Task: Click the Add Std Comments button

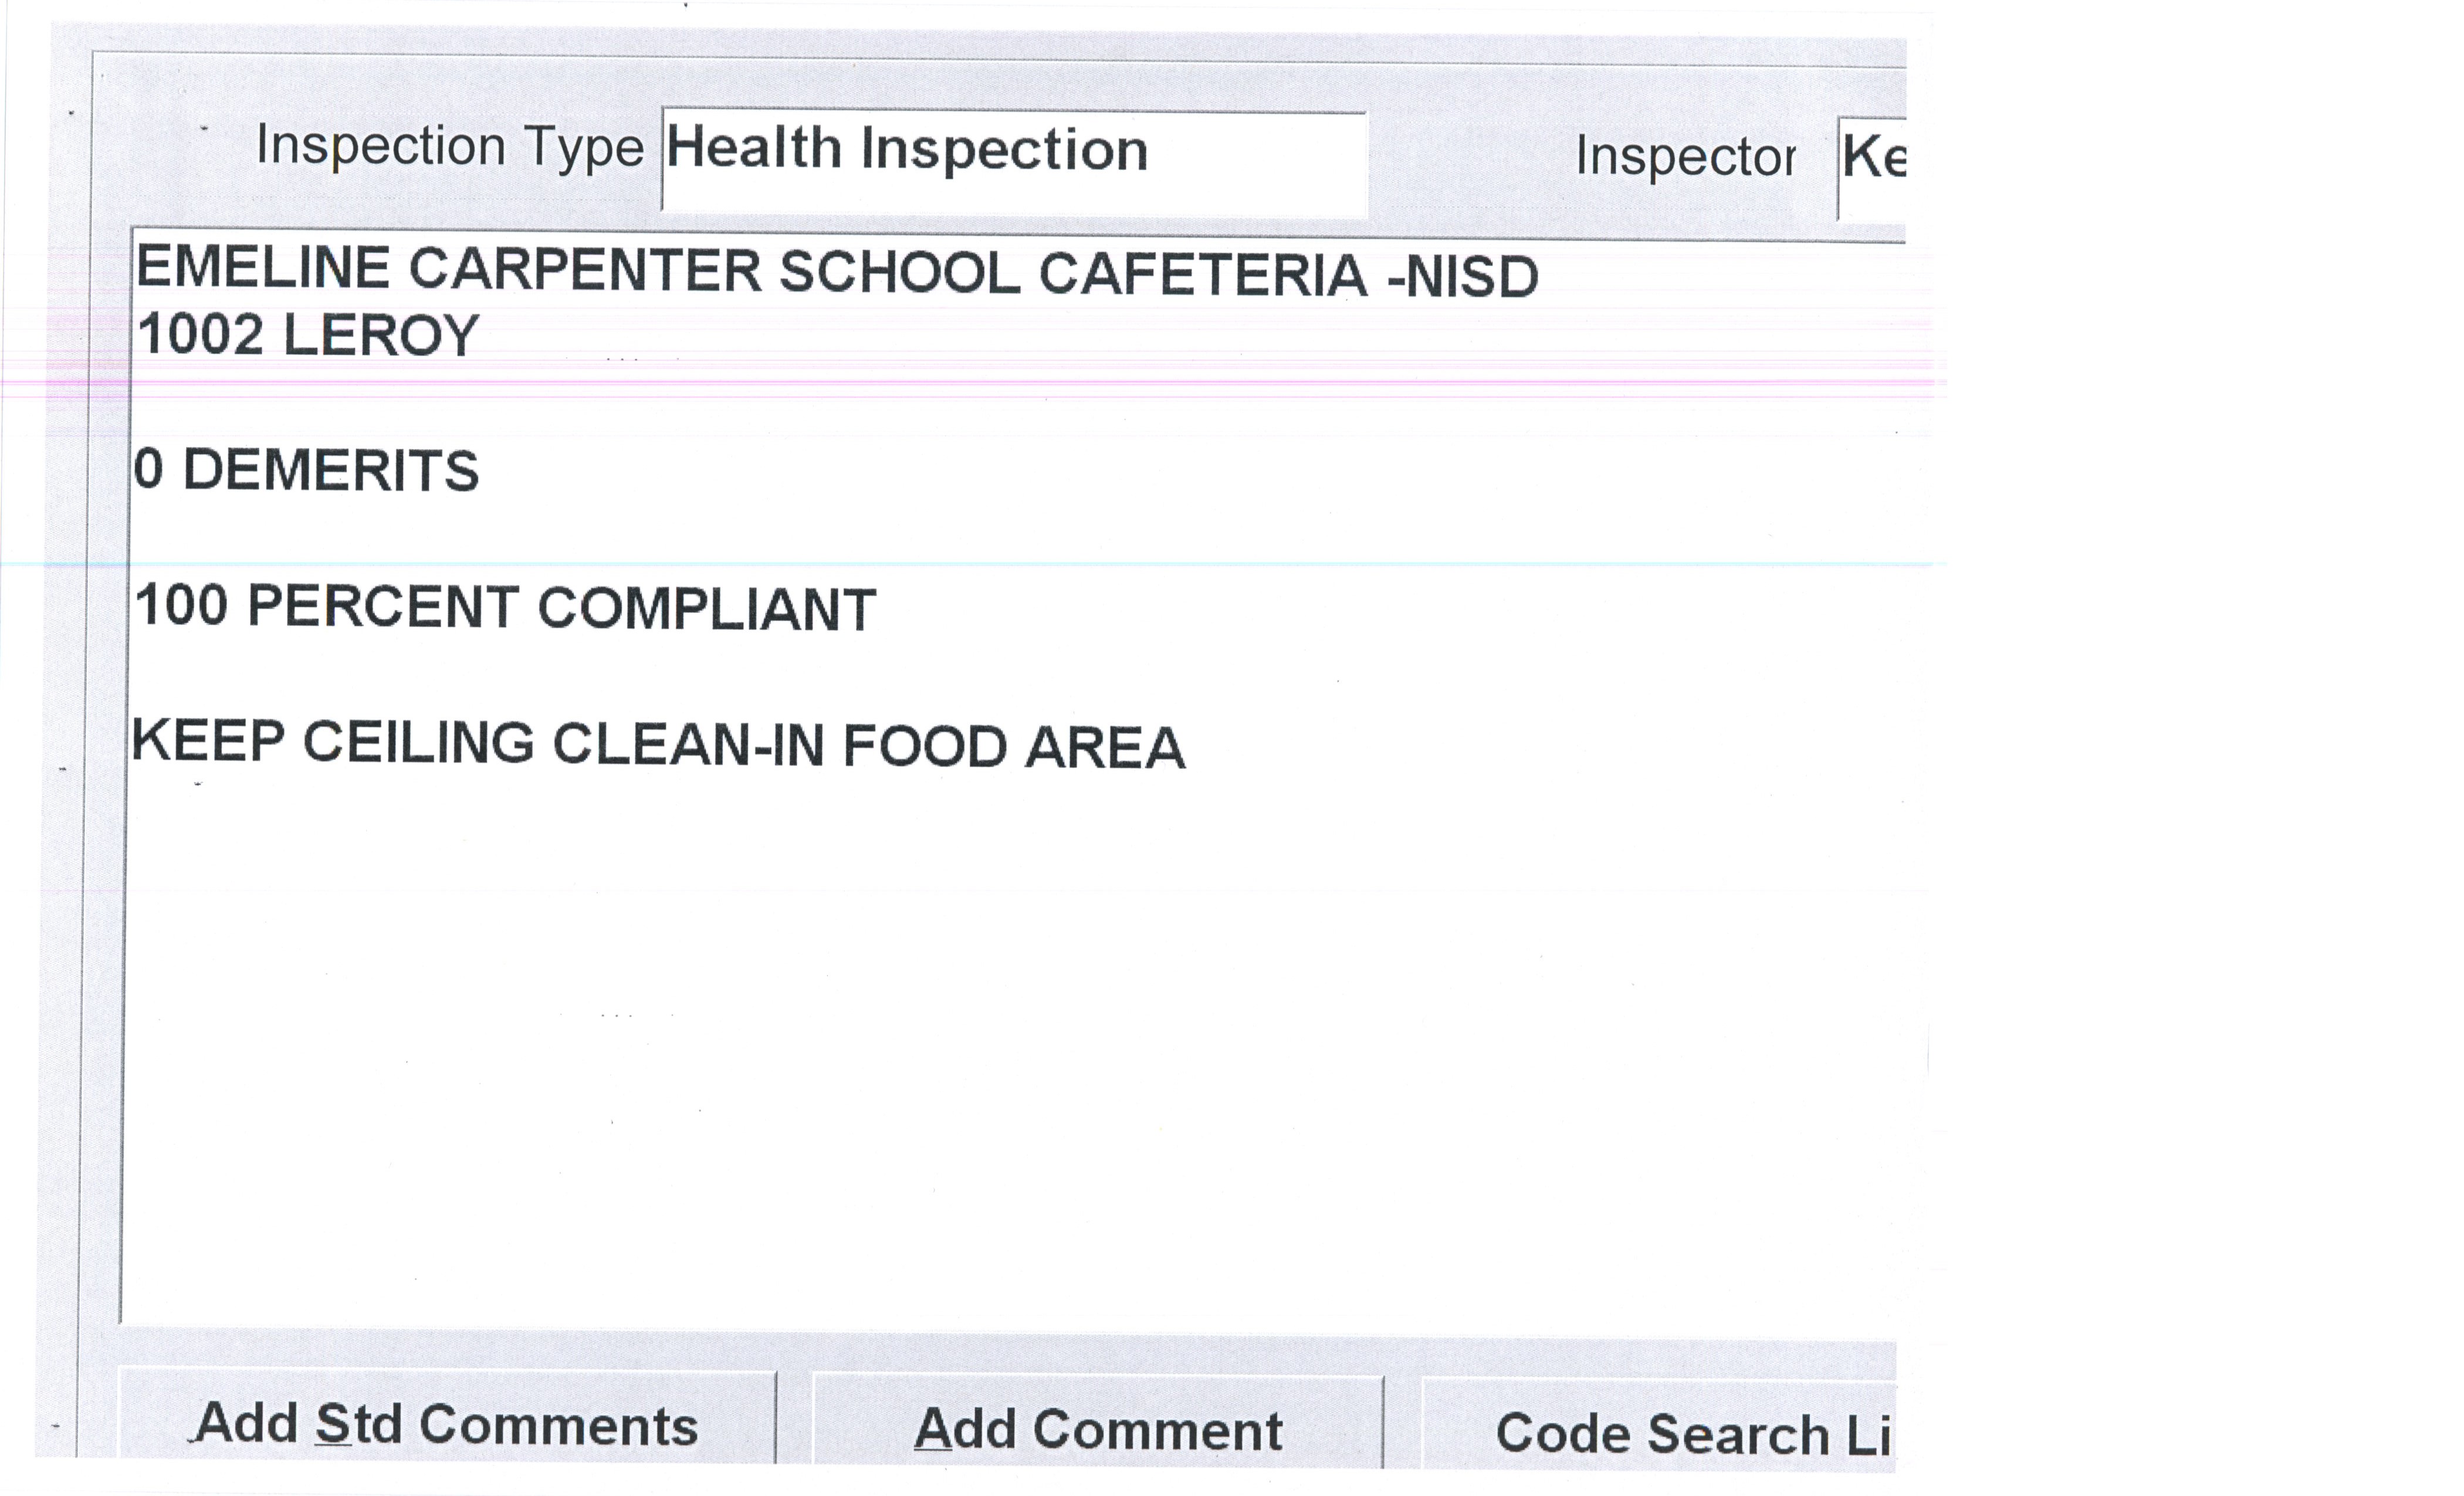Action: pyautogui.click(x=447, y=1424)
